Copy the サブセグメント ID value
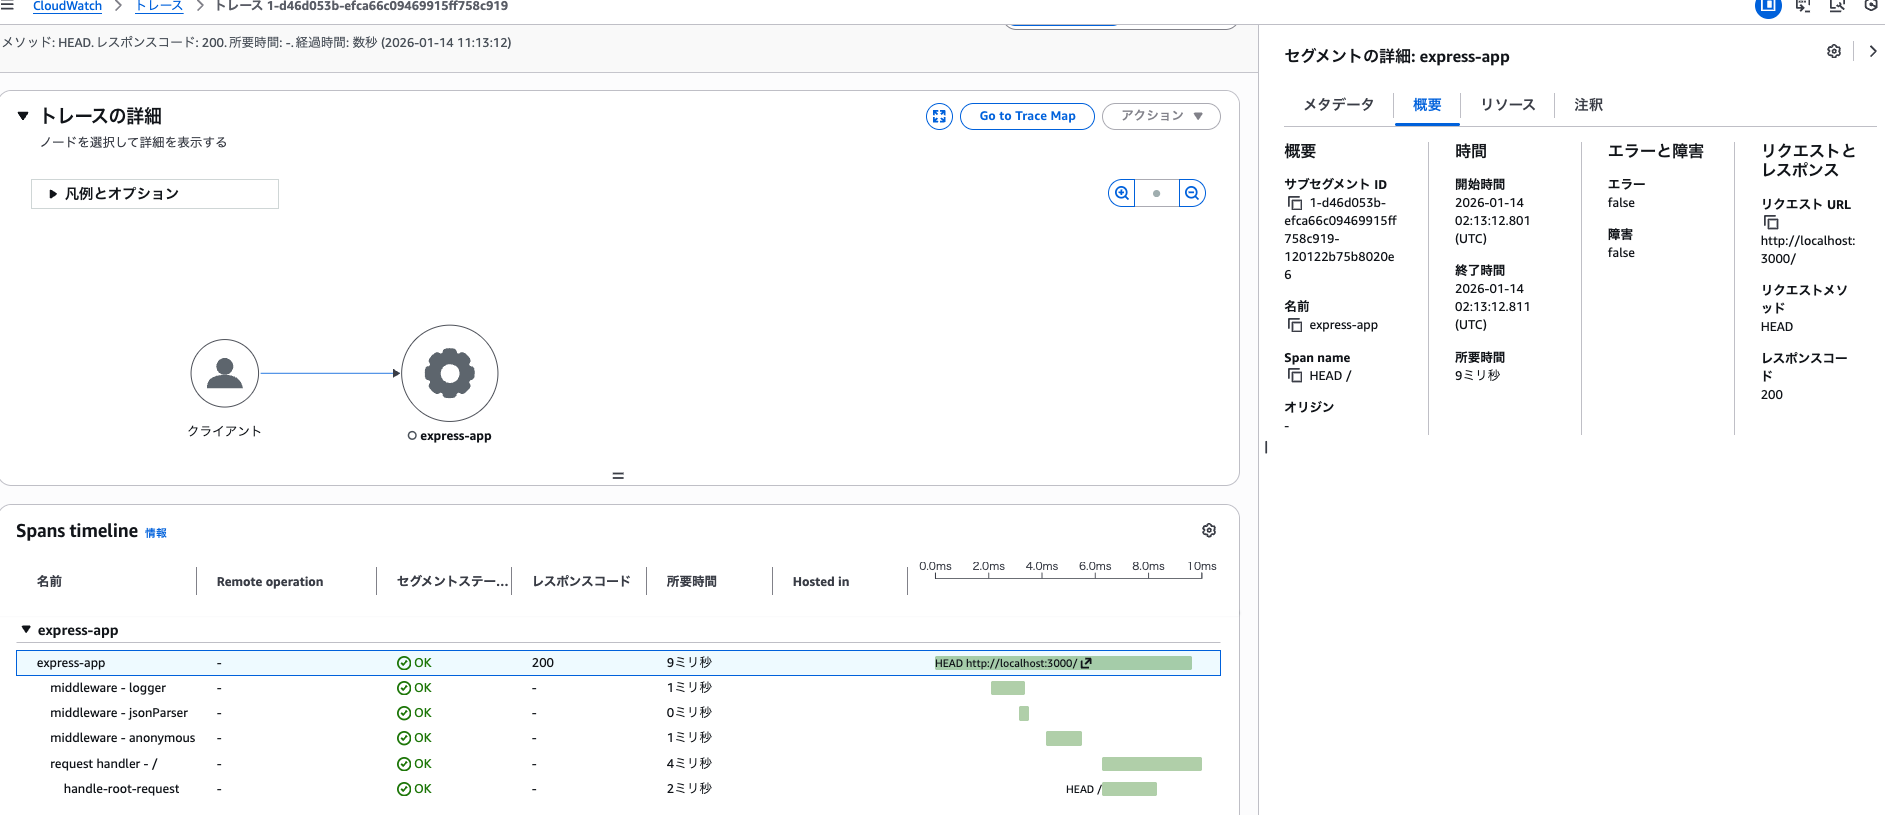The height and width of the screenshot is (815, 1885). click(x=1295, y=203)
